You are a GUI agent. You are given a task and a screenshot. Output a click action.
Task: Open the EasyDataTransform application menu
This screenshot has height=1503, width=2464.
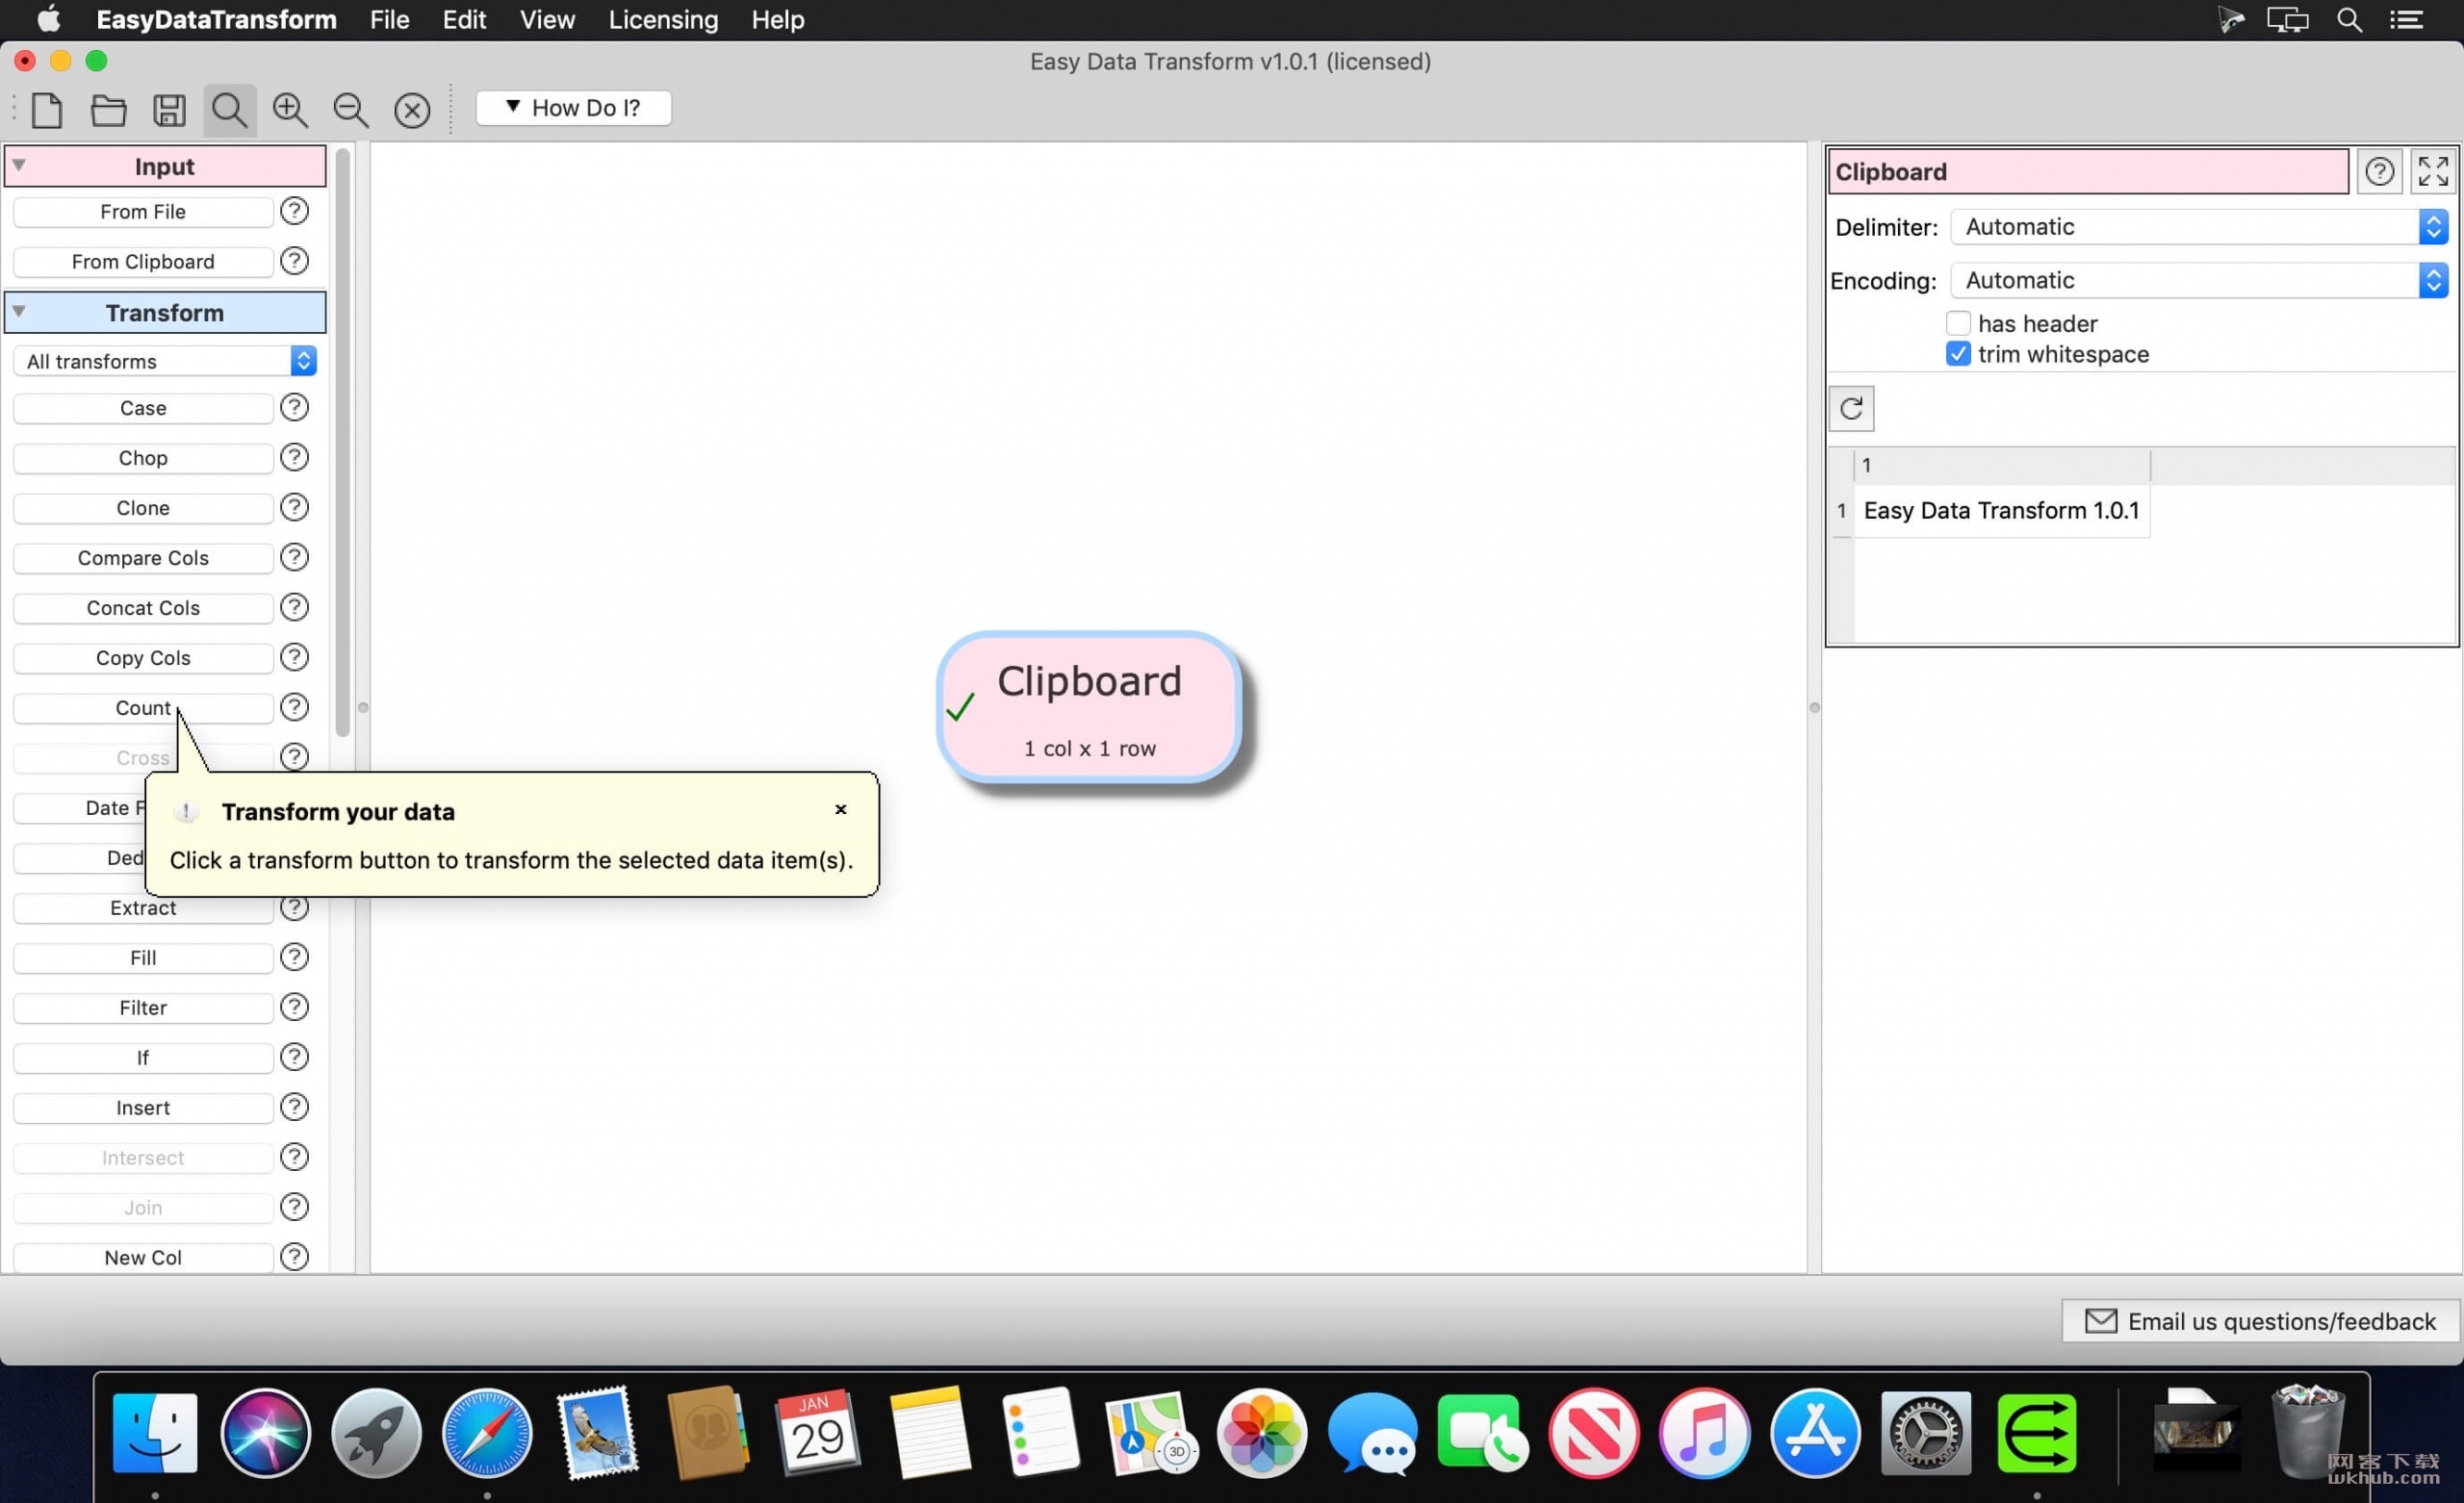coord(216,20)
